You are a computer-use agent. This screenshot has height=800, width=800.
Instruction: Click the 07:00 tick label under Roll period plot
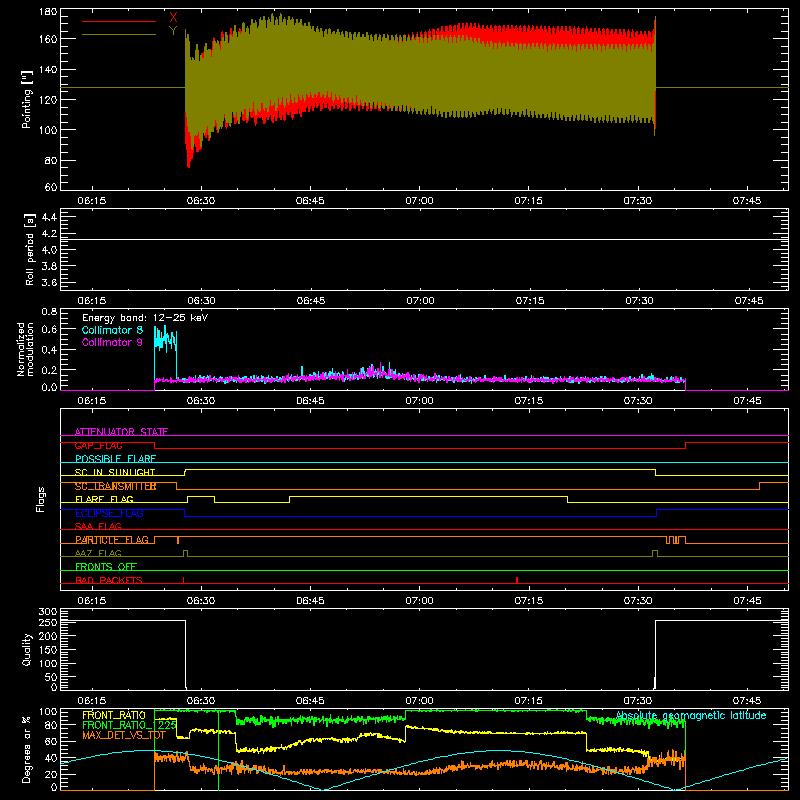(x=420, y=301)
